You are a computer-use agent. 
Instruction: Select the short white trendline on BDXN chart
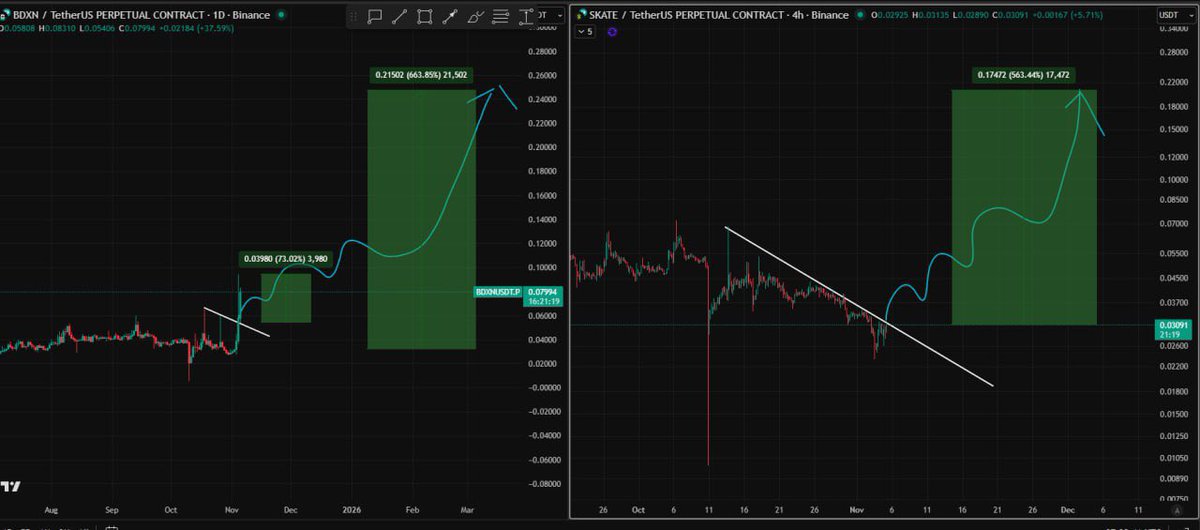236,321
